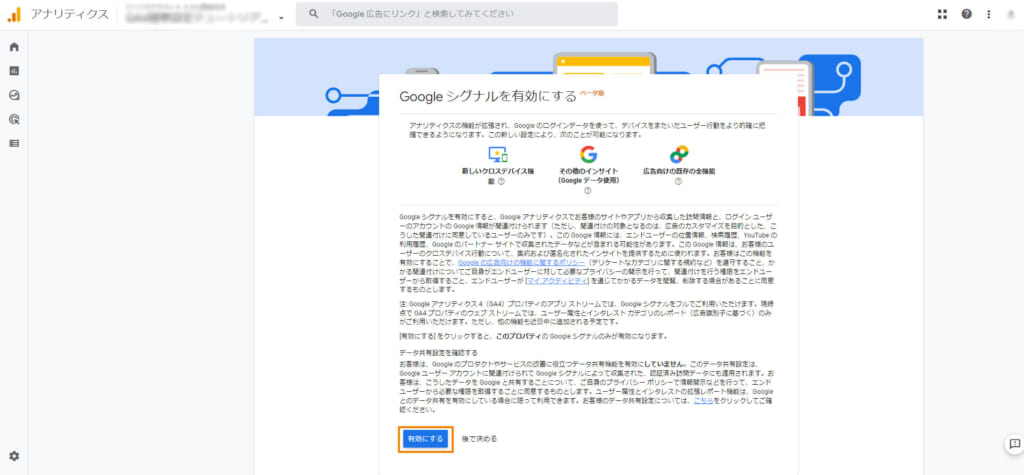Click the アナリティクス title text
This screenshot has width=1024, height=475.
tap(70, 14)
